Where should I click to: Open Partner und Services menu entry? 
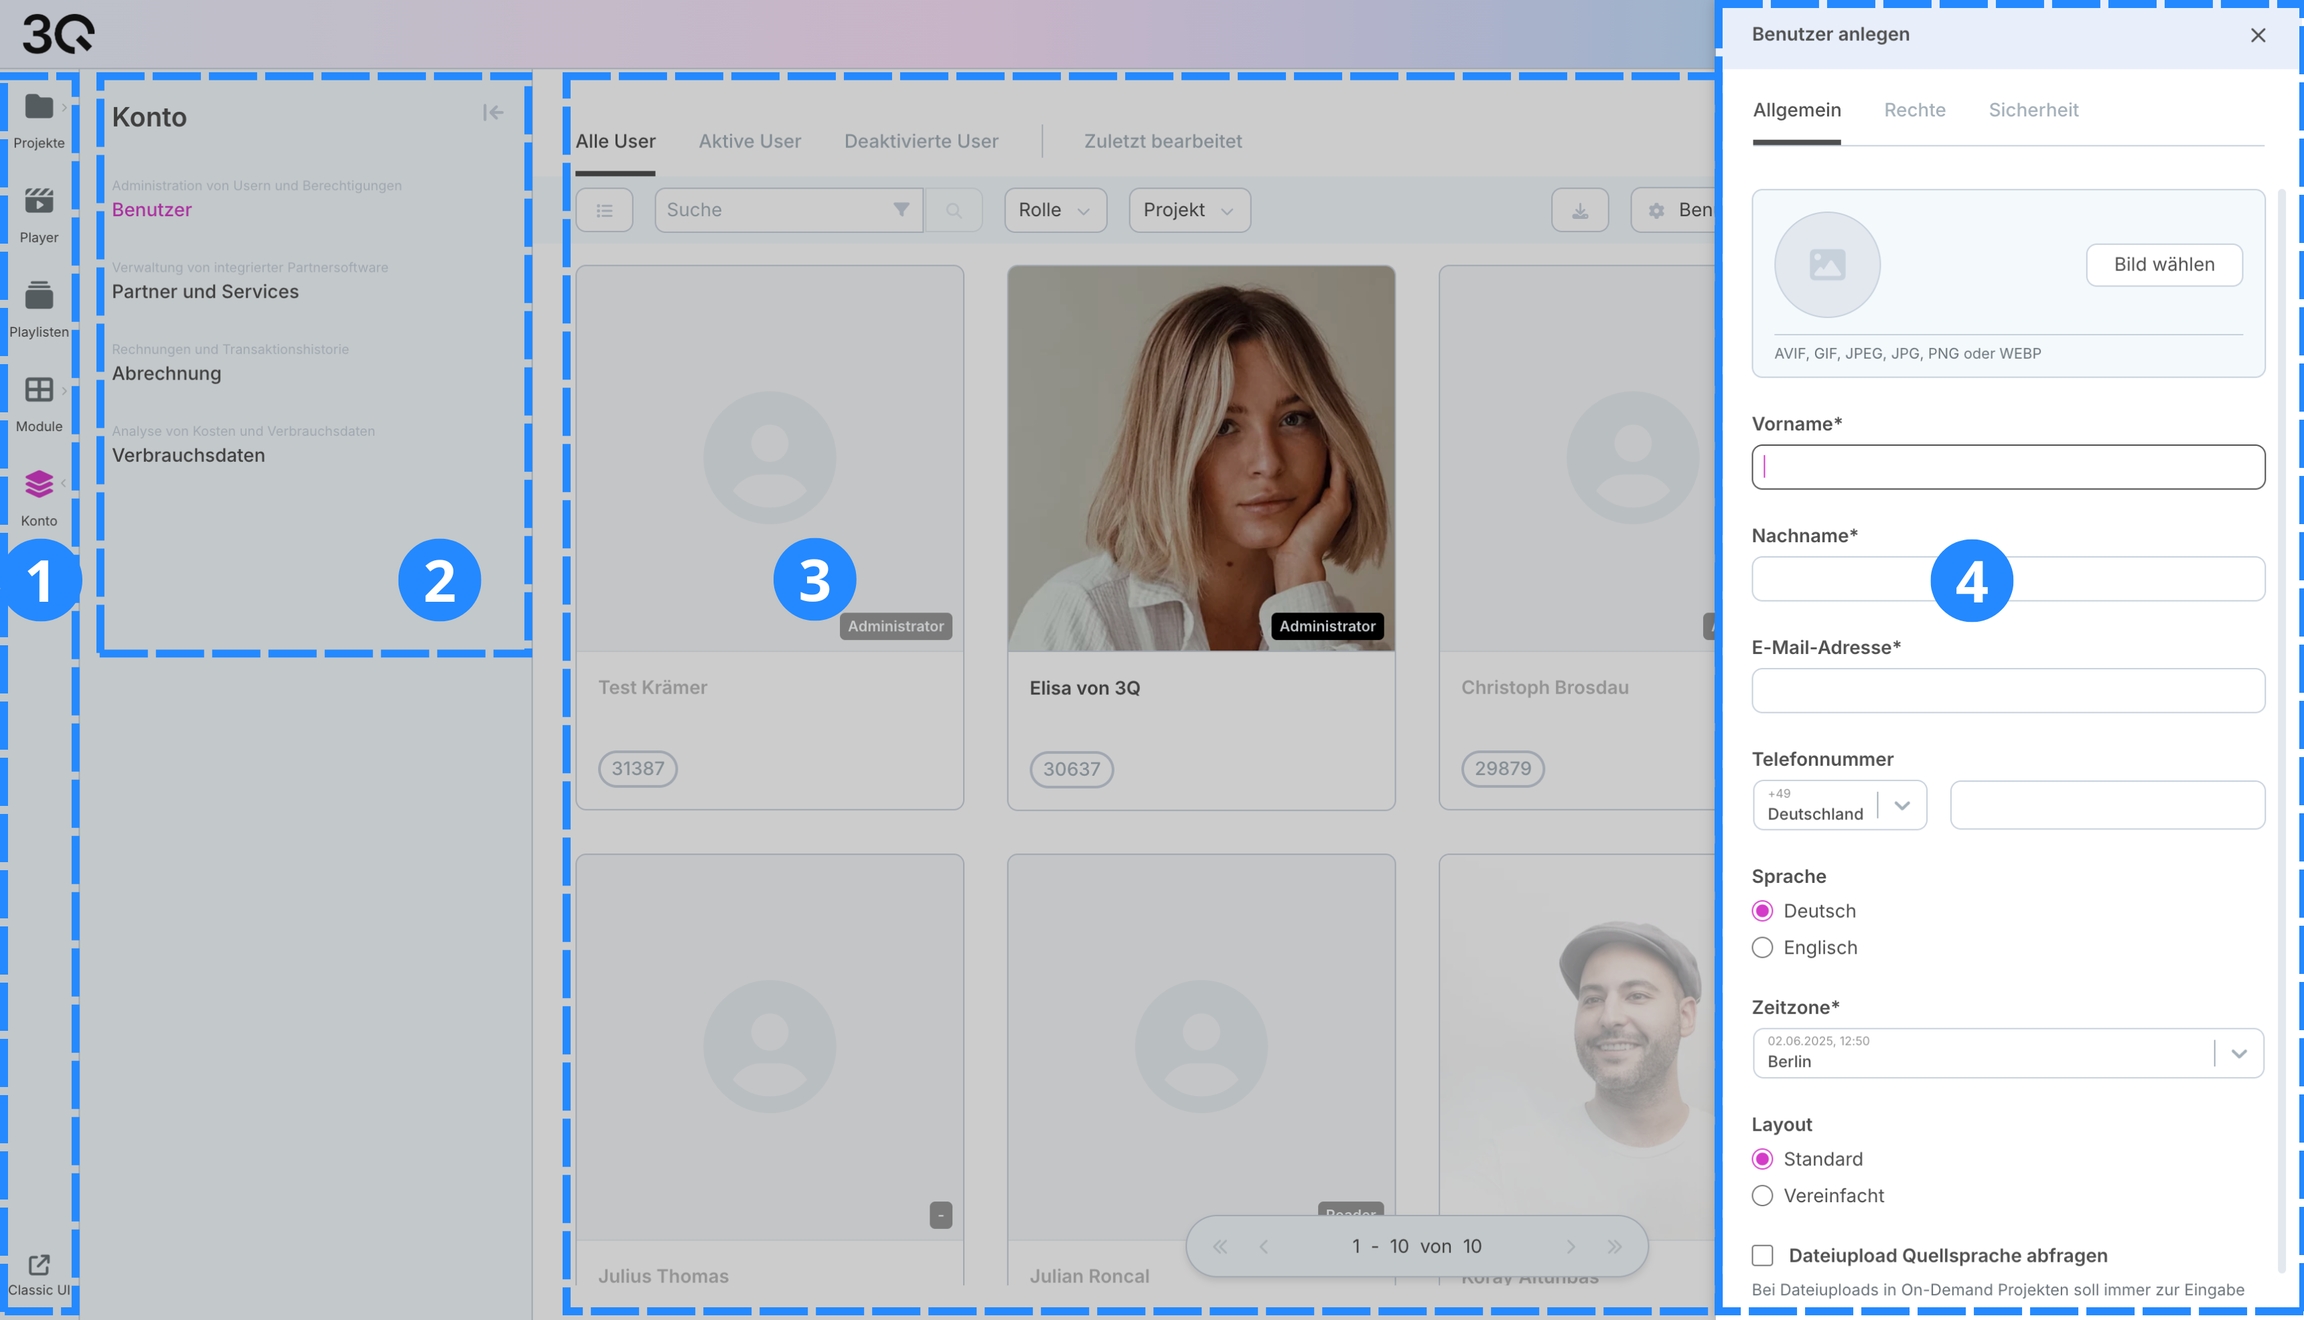pyautogui.click(x=205, y=292)
